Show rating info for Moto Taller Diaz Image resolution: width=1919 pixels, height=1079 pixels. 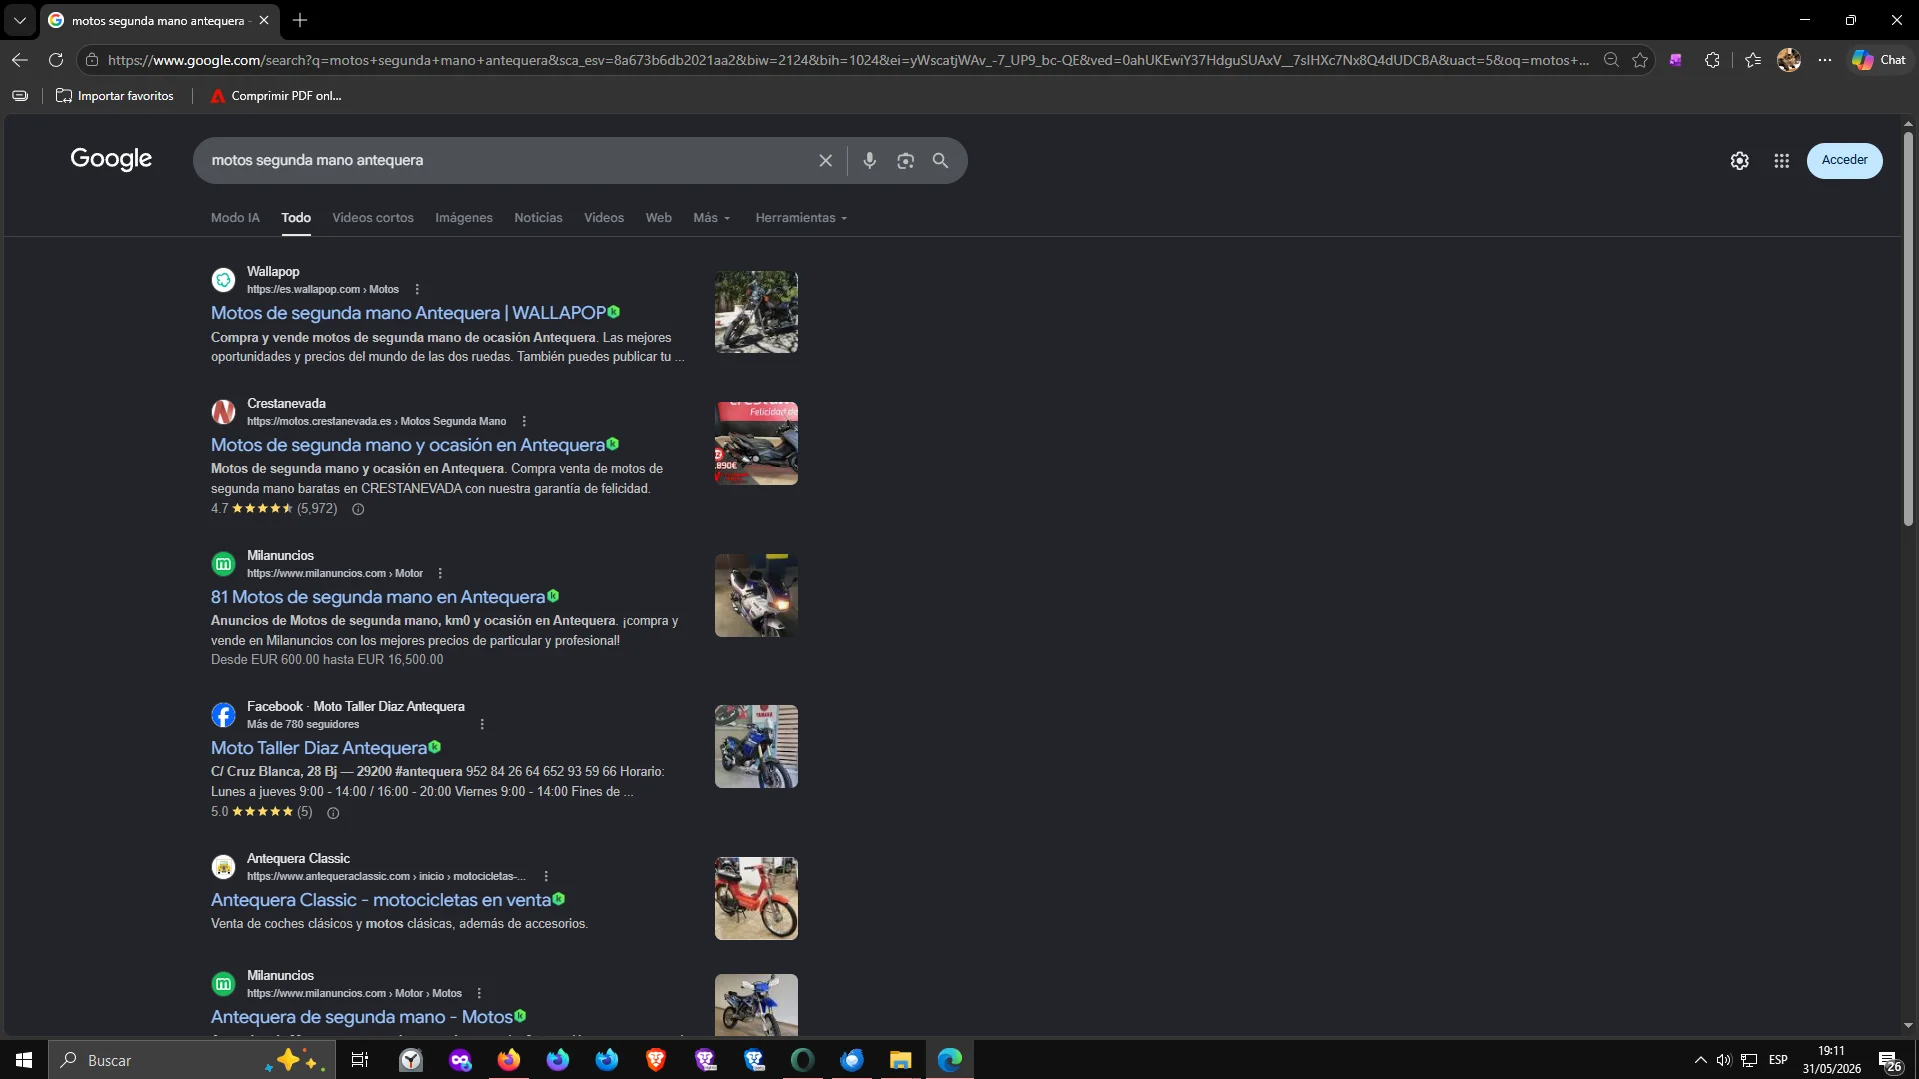pyautogui.click(x=333, y=813)
